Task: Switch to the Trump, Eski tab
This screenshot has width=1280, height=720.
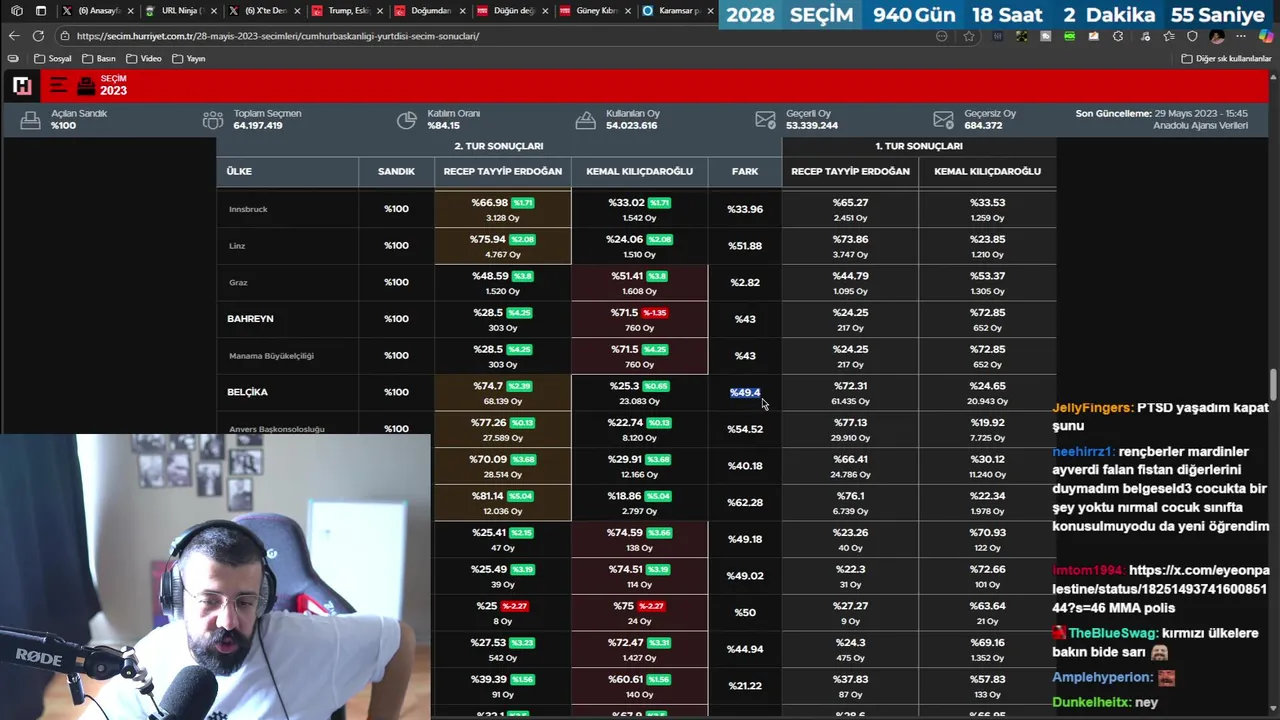Action: point(347,11)
